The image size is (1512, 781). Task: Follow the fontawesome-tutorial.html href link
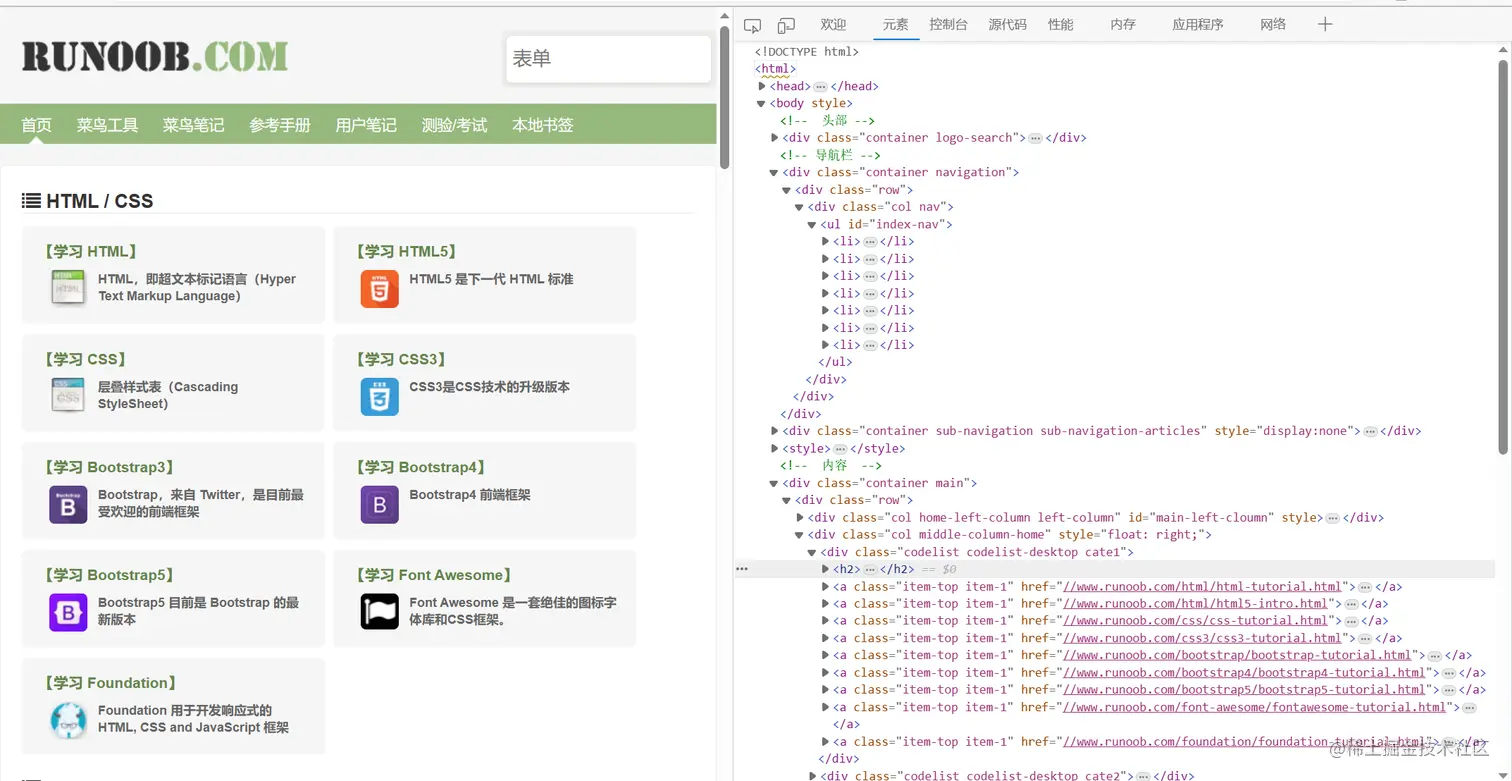[x=1254, y=707]
